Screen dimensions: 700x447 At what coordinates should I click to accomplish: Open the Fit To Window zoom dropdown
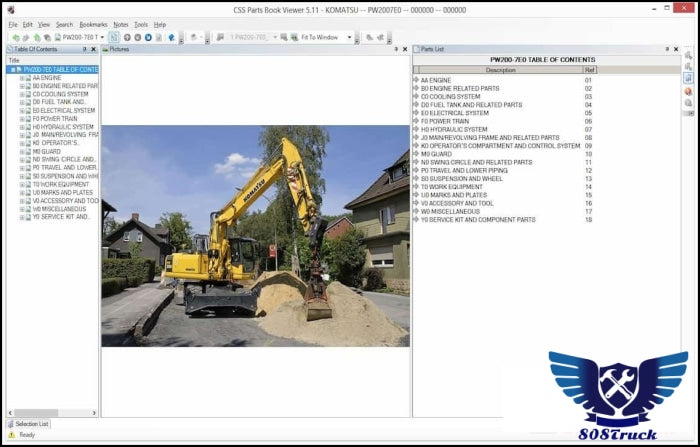pos(351,37)
